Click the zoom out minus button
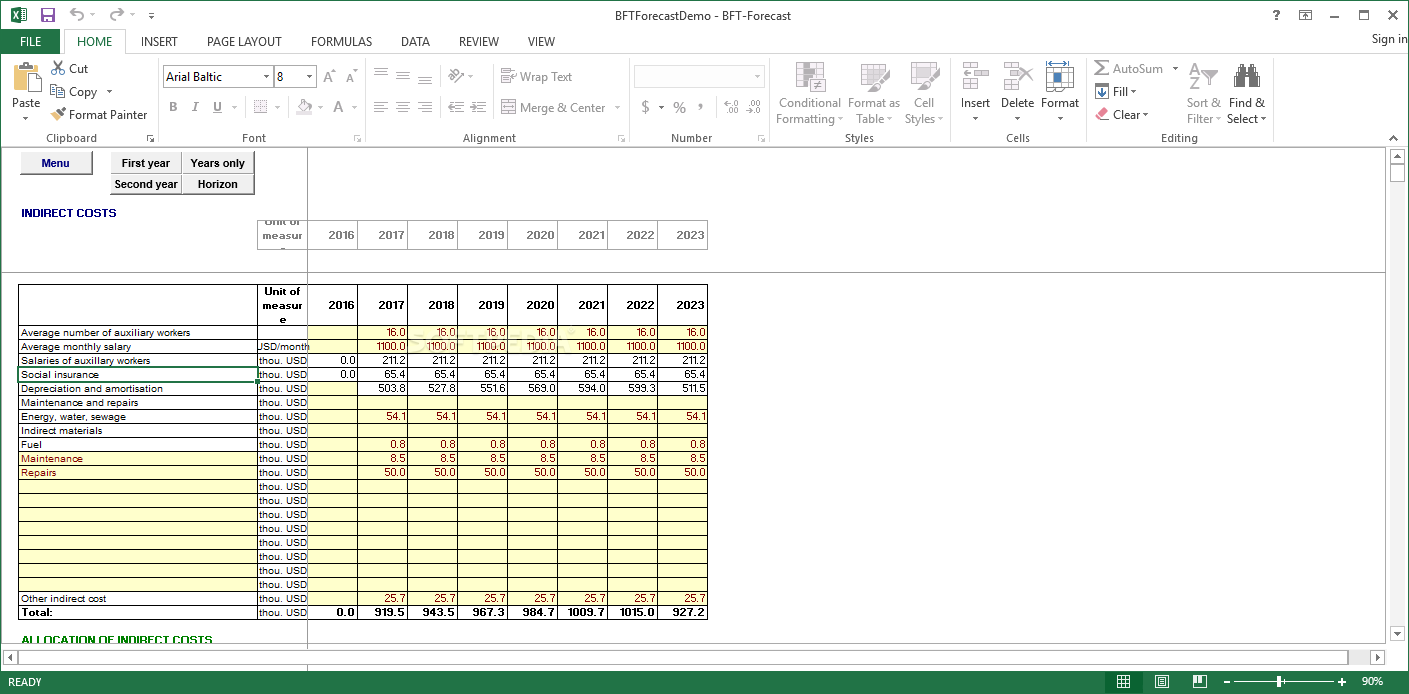This screenshot has width=1409, height=694. [1227, 681]
